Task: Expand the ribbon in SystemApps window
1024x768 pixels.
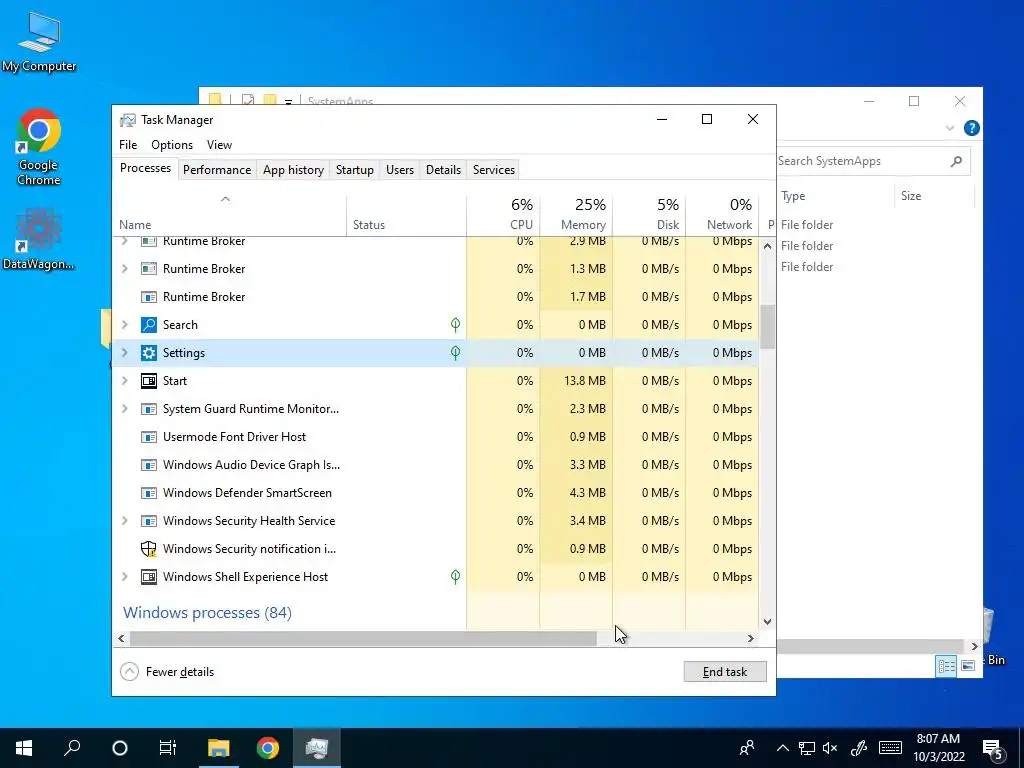Action: click(950, 129)
